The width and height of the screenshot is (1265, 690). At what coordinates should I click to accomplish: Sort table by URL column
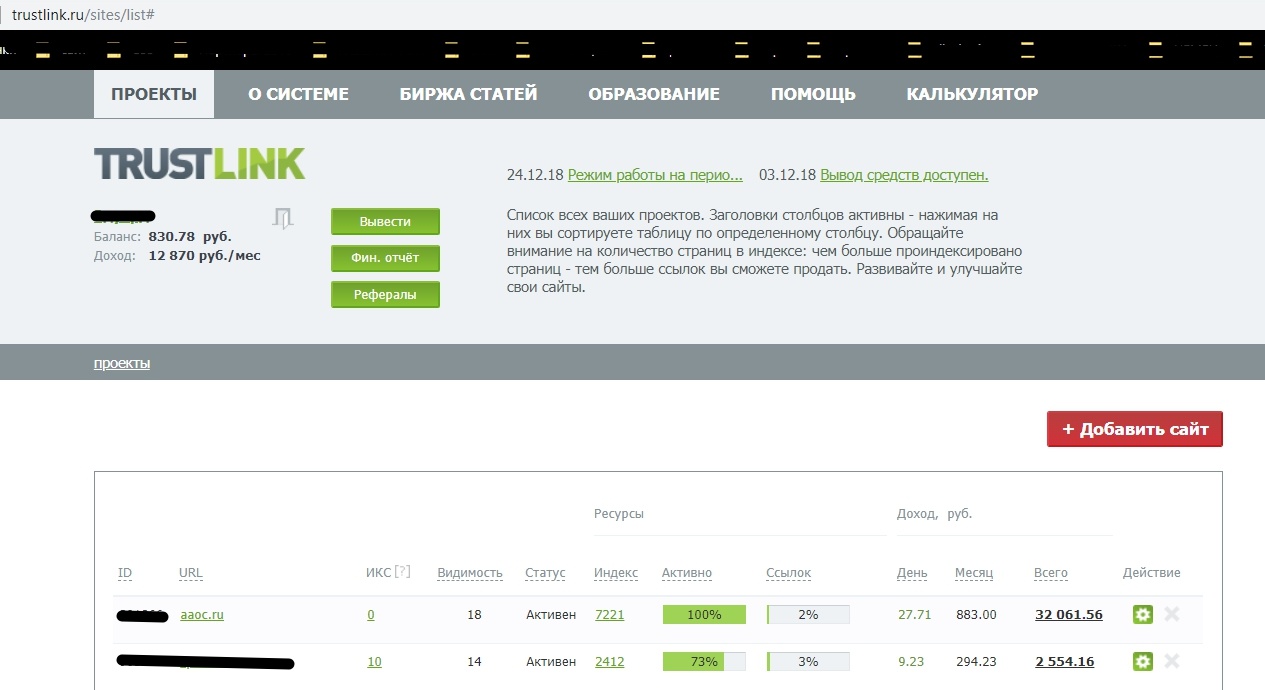tap(191, 573)
